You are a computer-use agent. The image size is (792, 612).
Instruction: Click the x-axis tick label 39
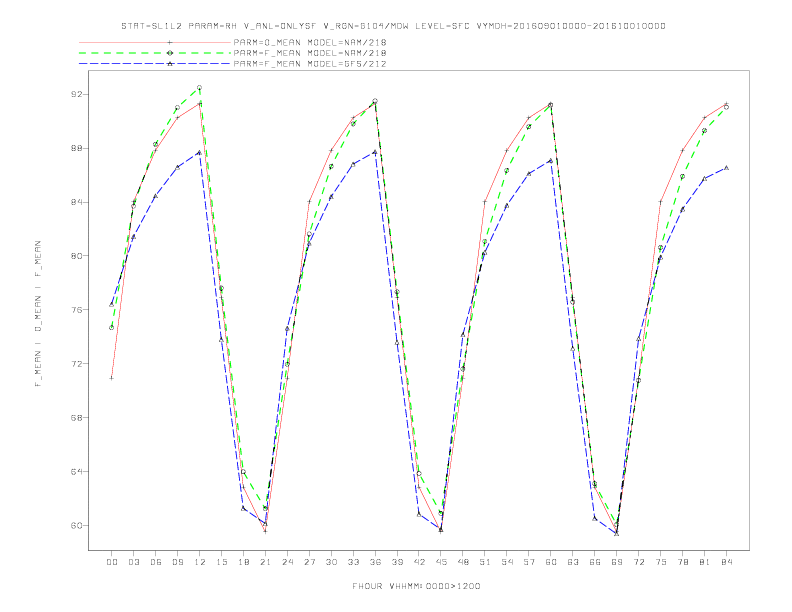coord(397,562)
